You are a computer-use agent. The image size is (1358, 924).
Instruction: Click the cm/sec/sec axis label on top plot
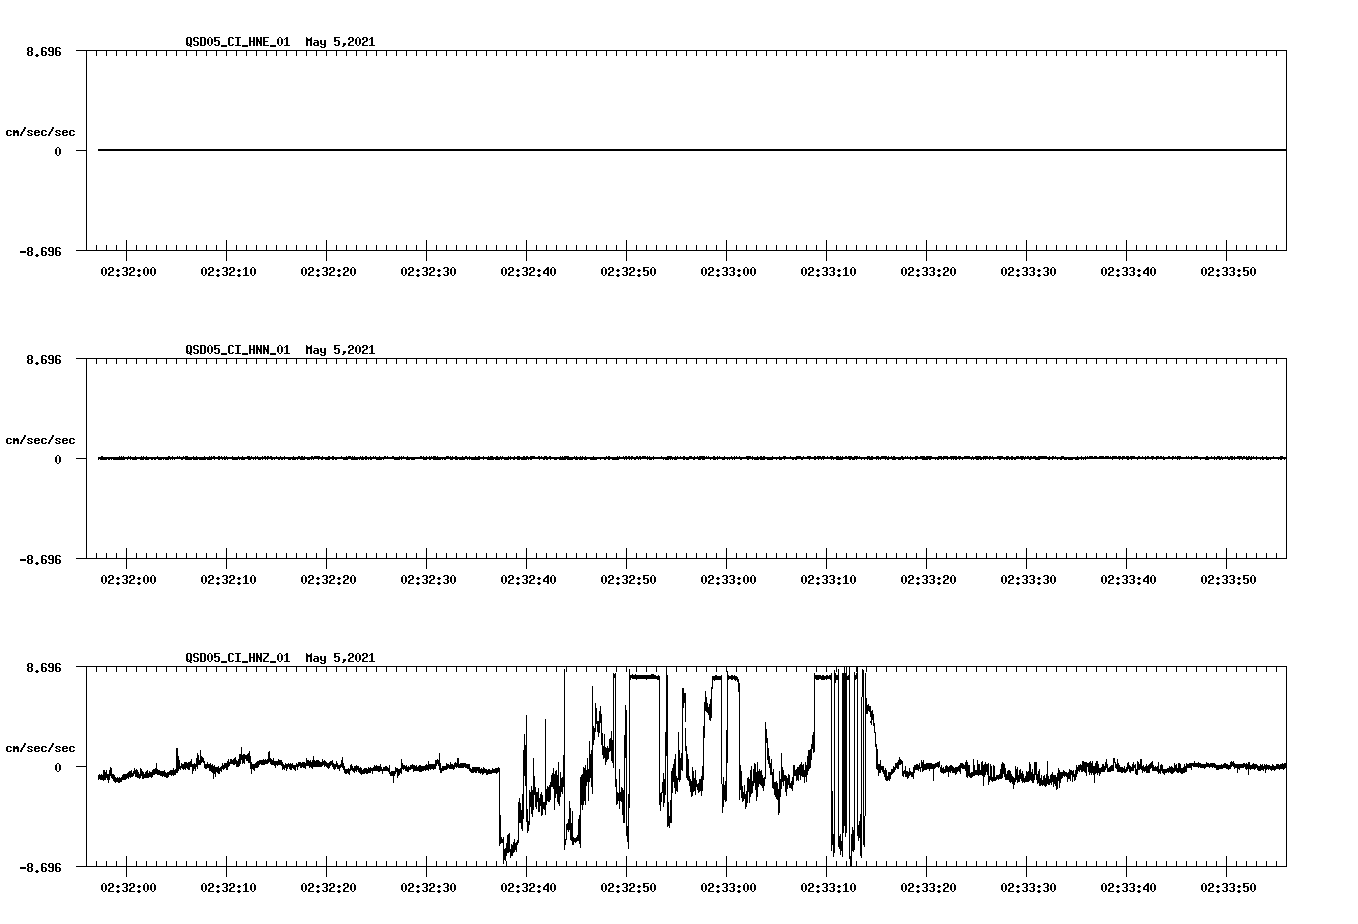(41, 131)
